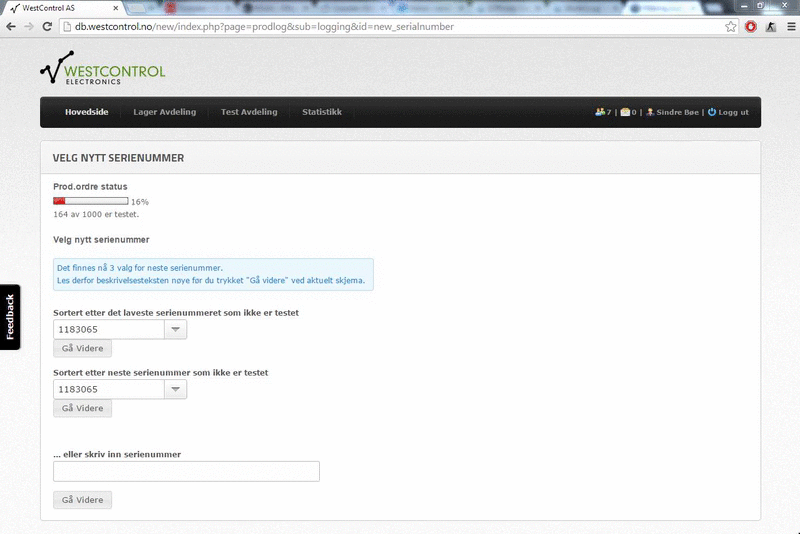
Task: Click the '164 av 1000 er testet.' text
Action: click(x=96, y=215)
